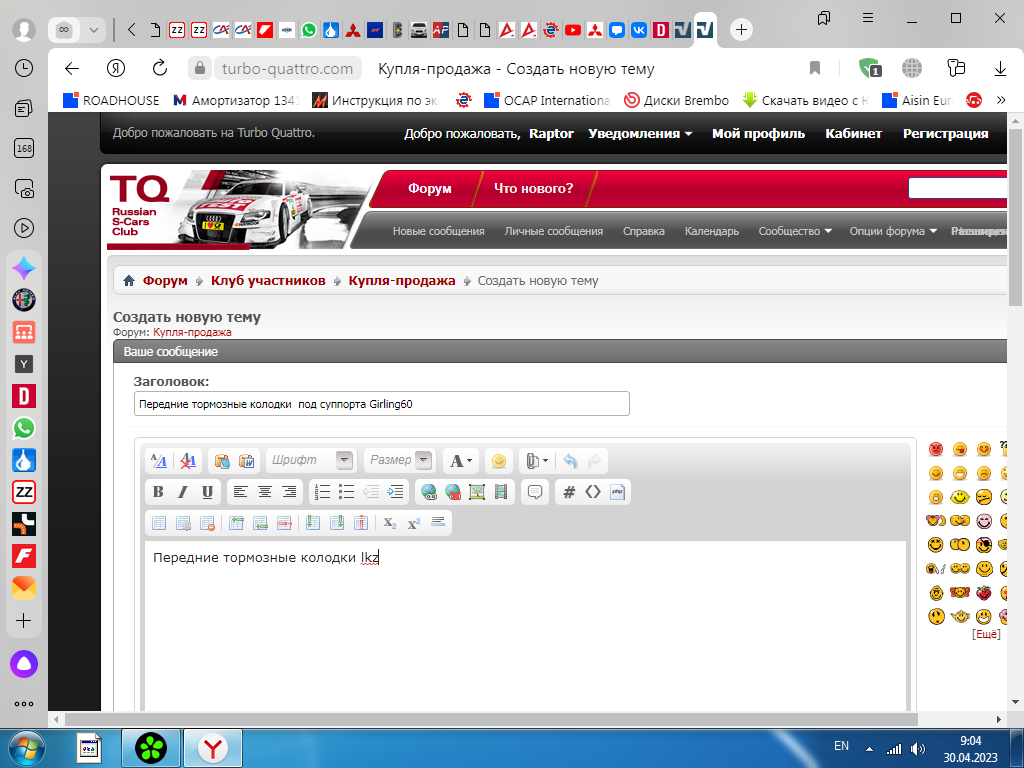Toggle underline formatting

click(x=207, y=492)
